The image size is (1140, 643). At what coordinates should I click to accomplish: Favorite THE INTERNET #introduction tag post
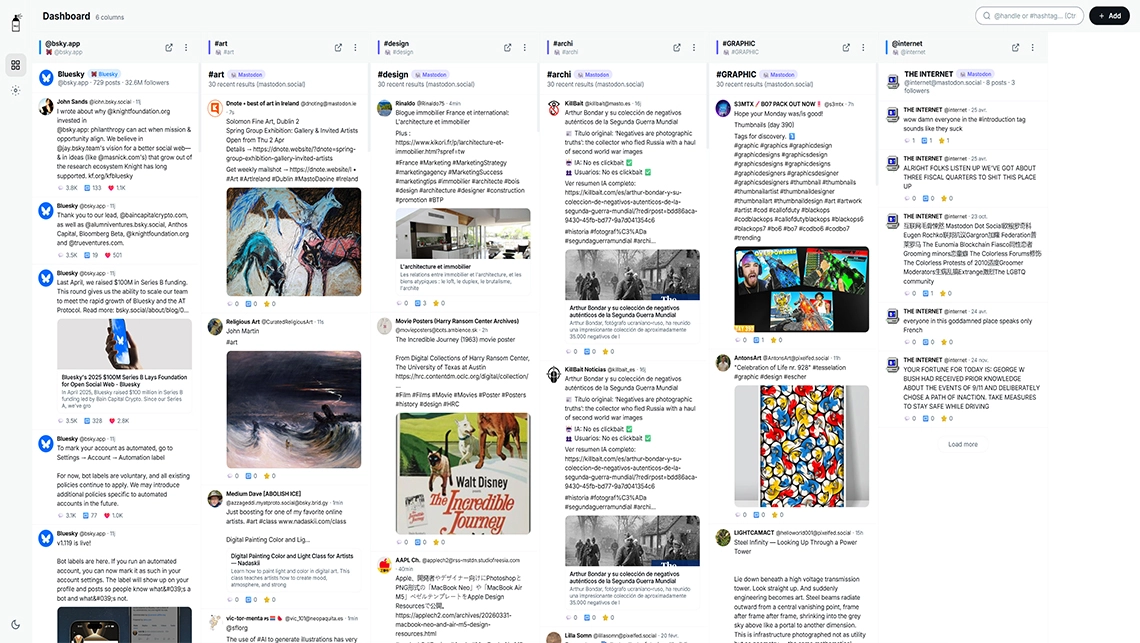944,140
